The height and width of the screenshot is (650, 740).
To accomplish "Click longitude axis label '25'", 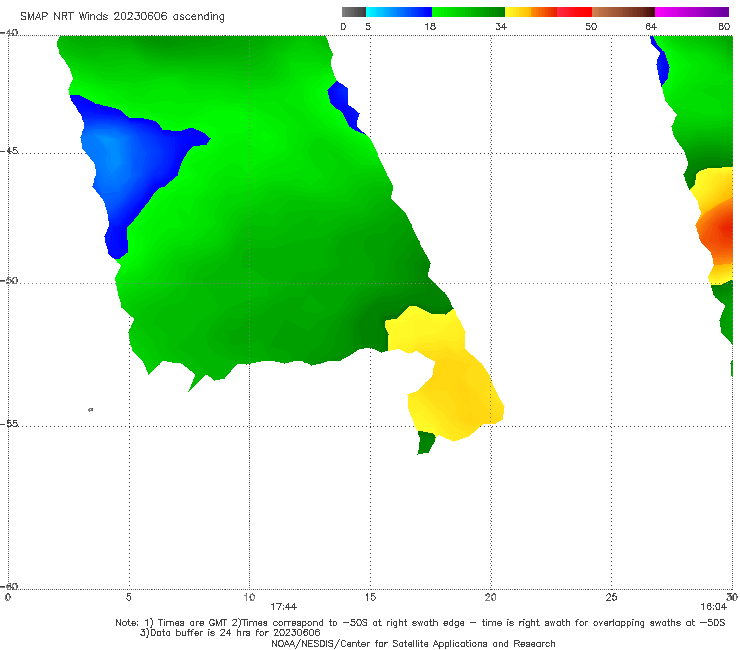I will coord(611,598).
